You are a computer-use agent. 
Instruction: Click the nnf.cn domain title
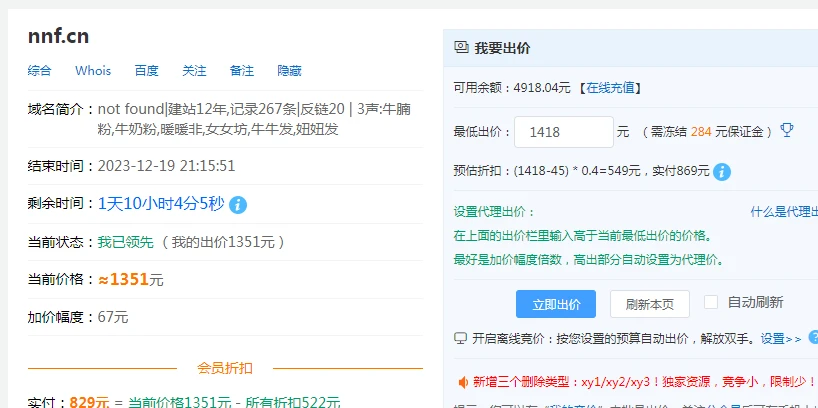coord(59,36)
